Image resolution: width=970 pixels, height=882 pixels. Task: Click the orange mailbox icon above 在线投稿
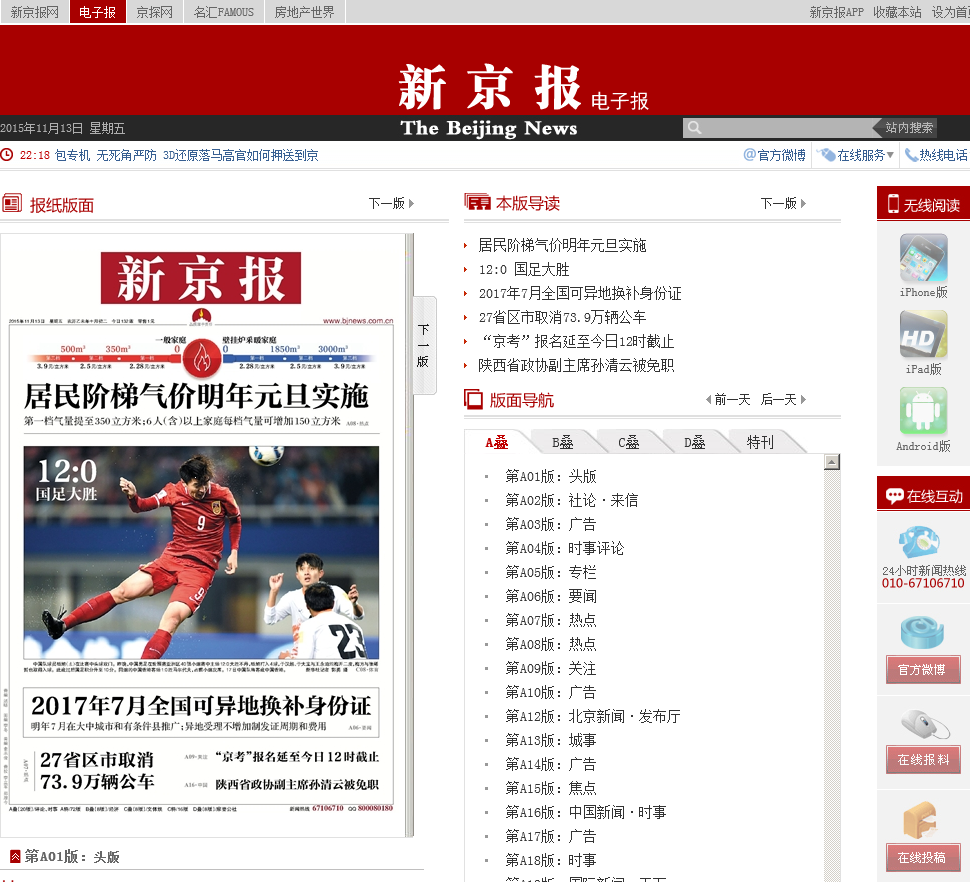pos(920,820)
